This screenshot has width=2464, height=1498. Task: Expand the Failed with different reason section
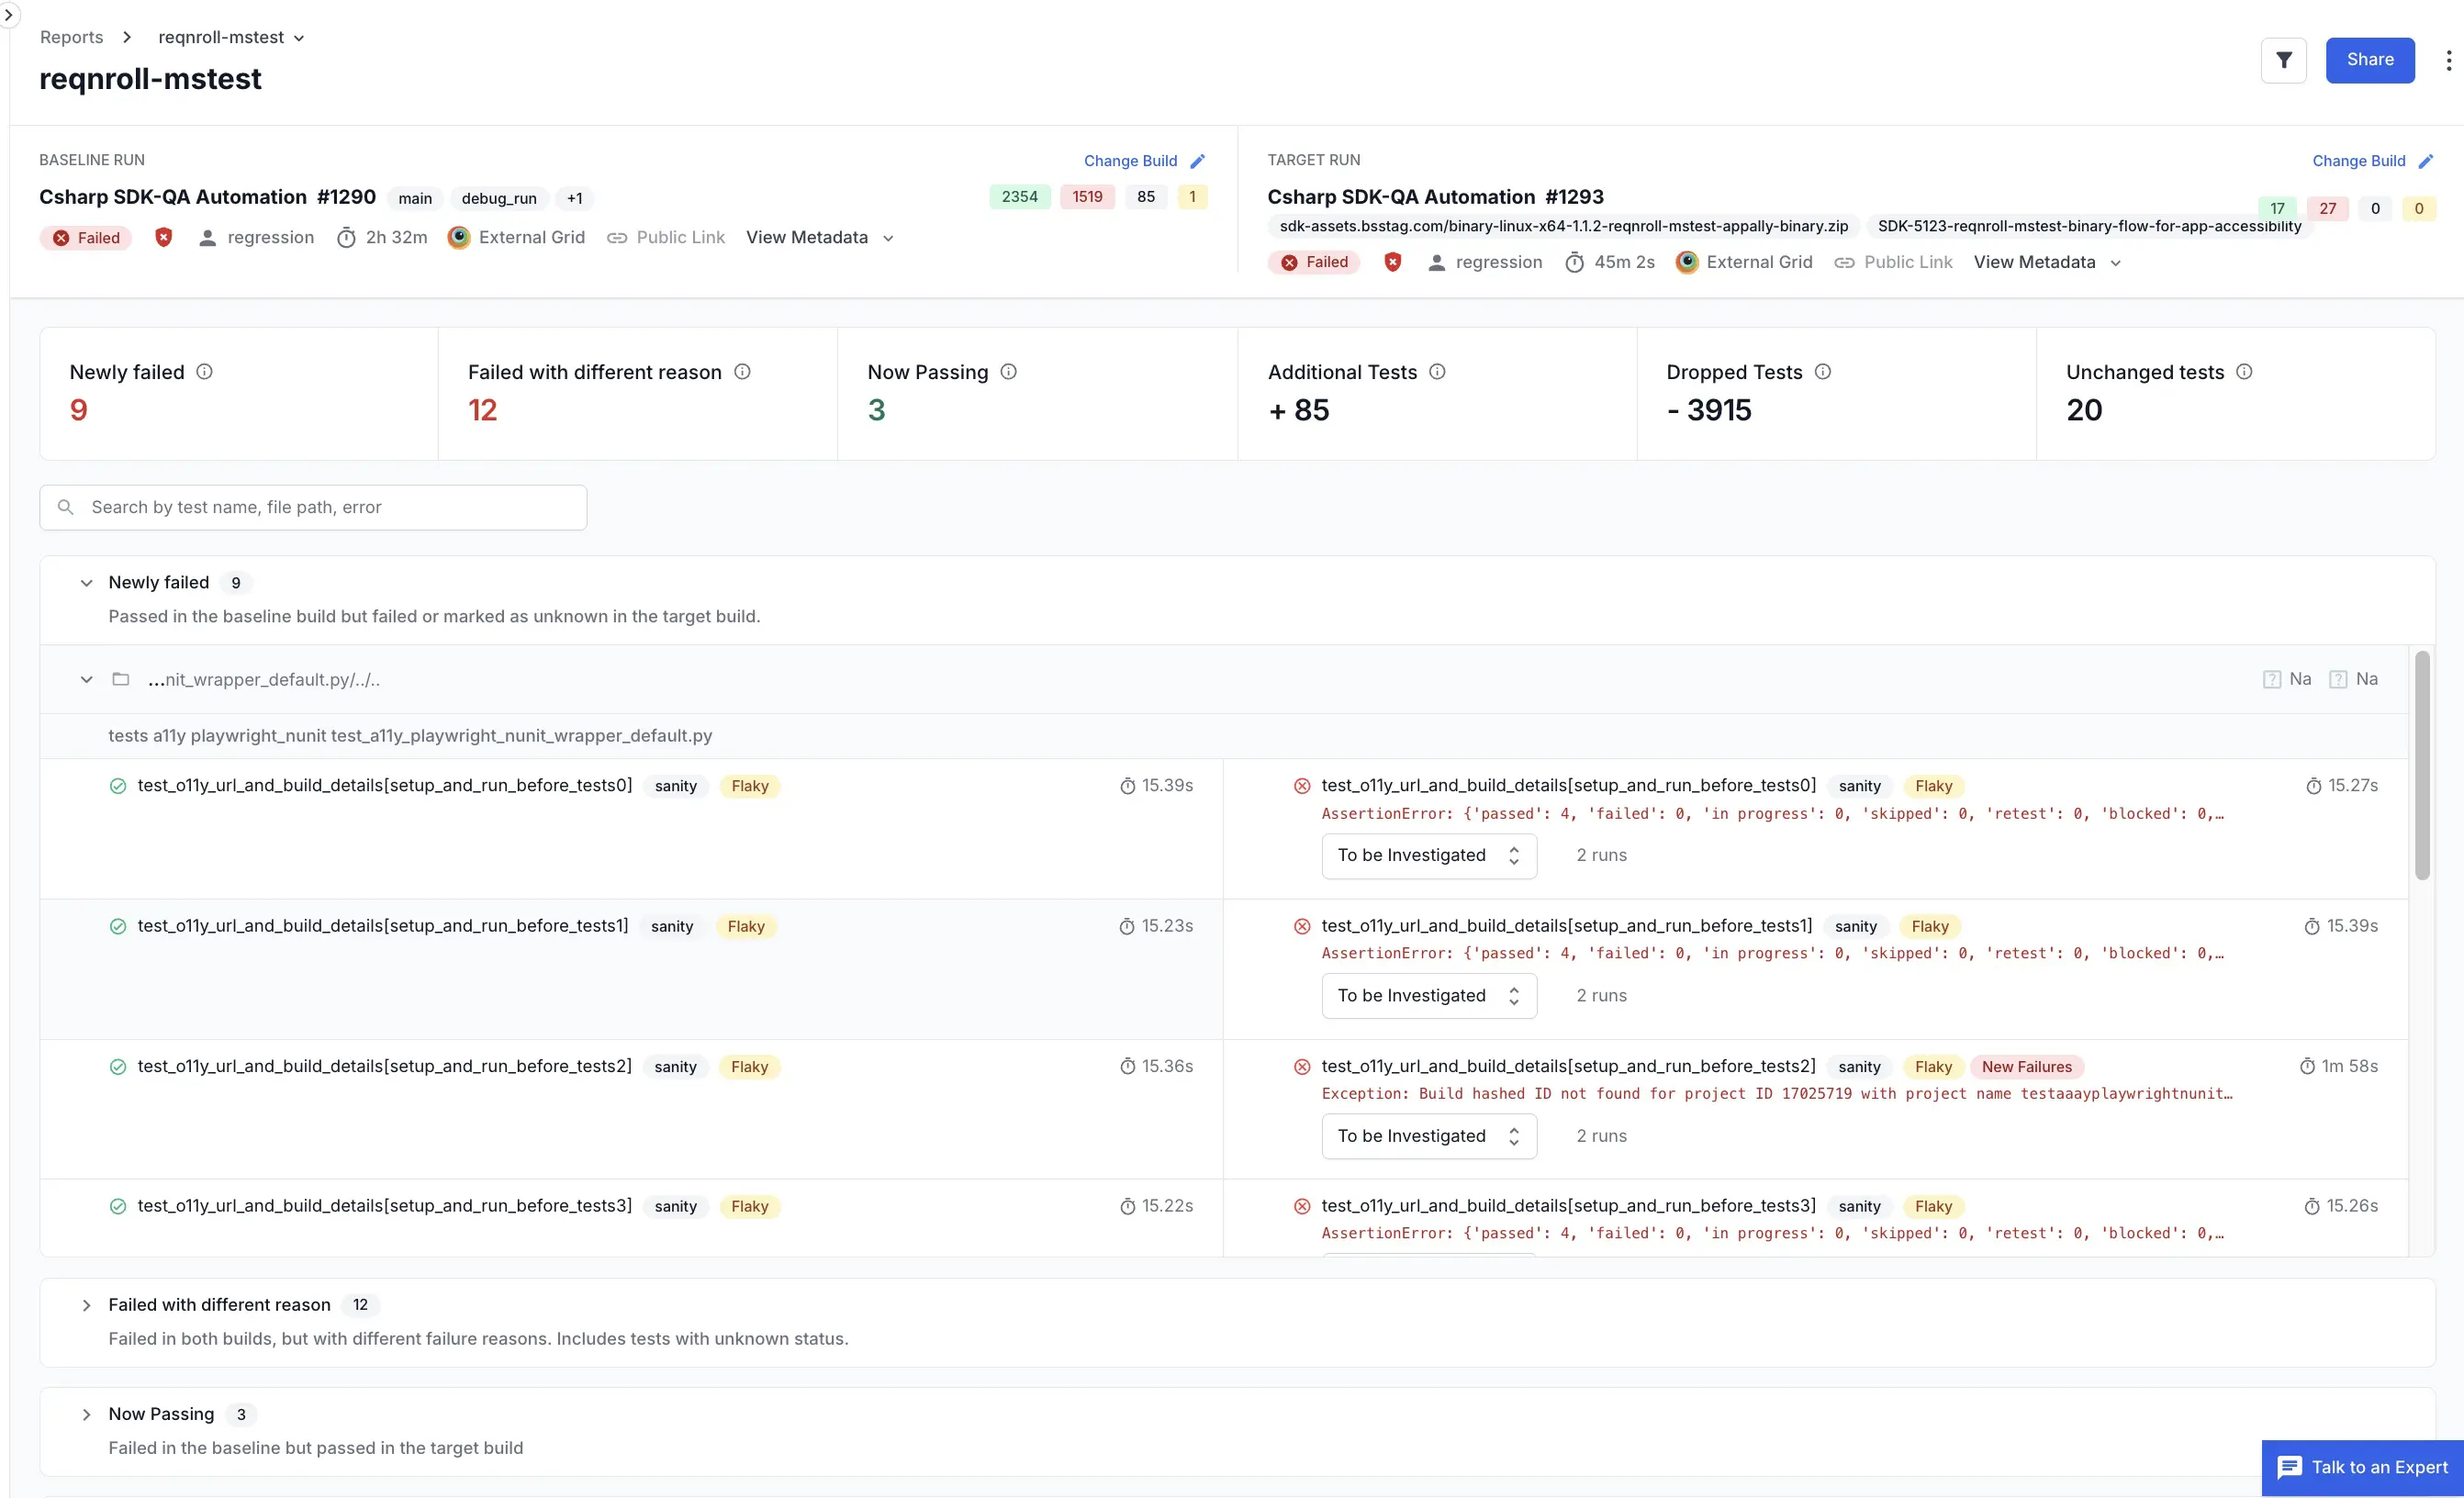pyautogui.click(x=86, y=1305)
